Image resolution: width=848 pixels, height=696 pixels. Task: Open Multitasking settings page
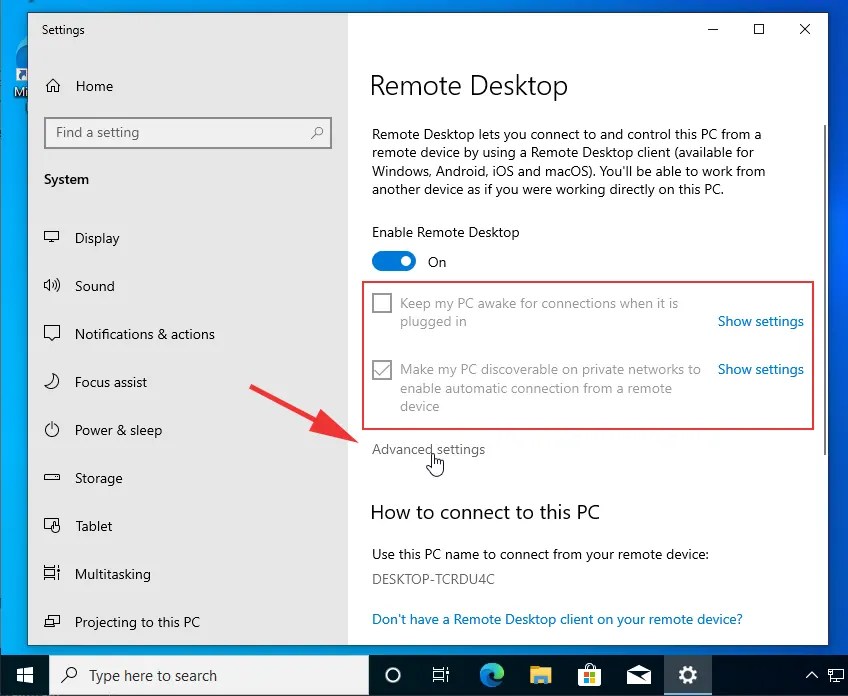point(112,574)
